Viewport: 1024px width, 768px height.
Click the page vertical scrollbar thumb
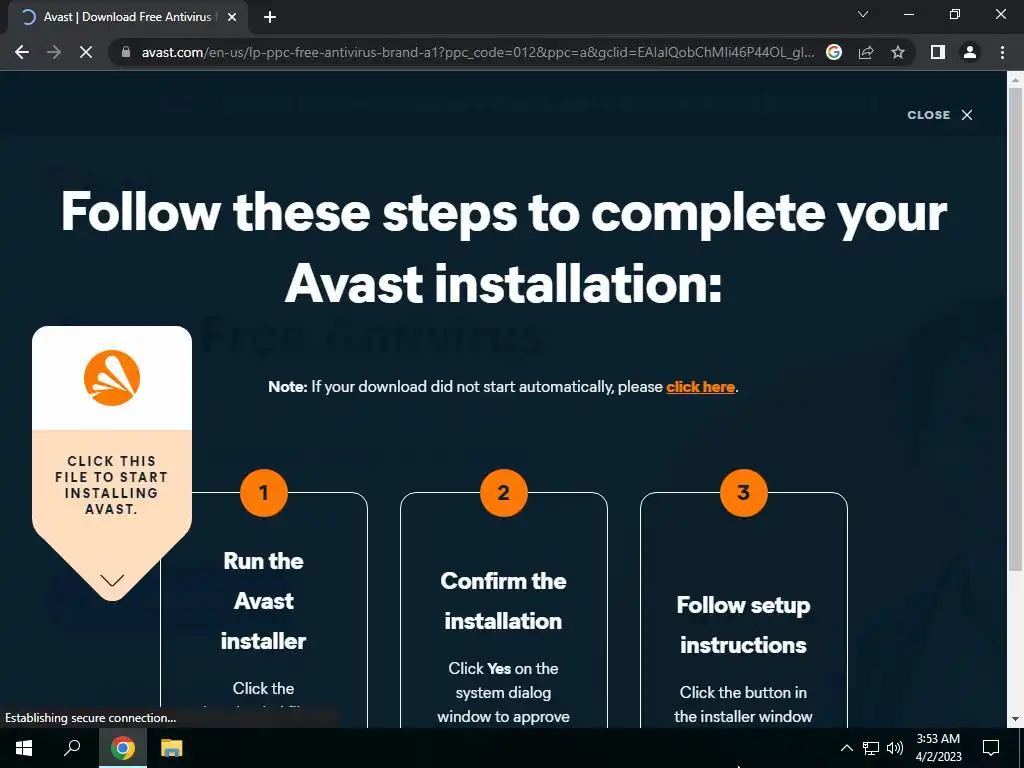(1015, 328)
